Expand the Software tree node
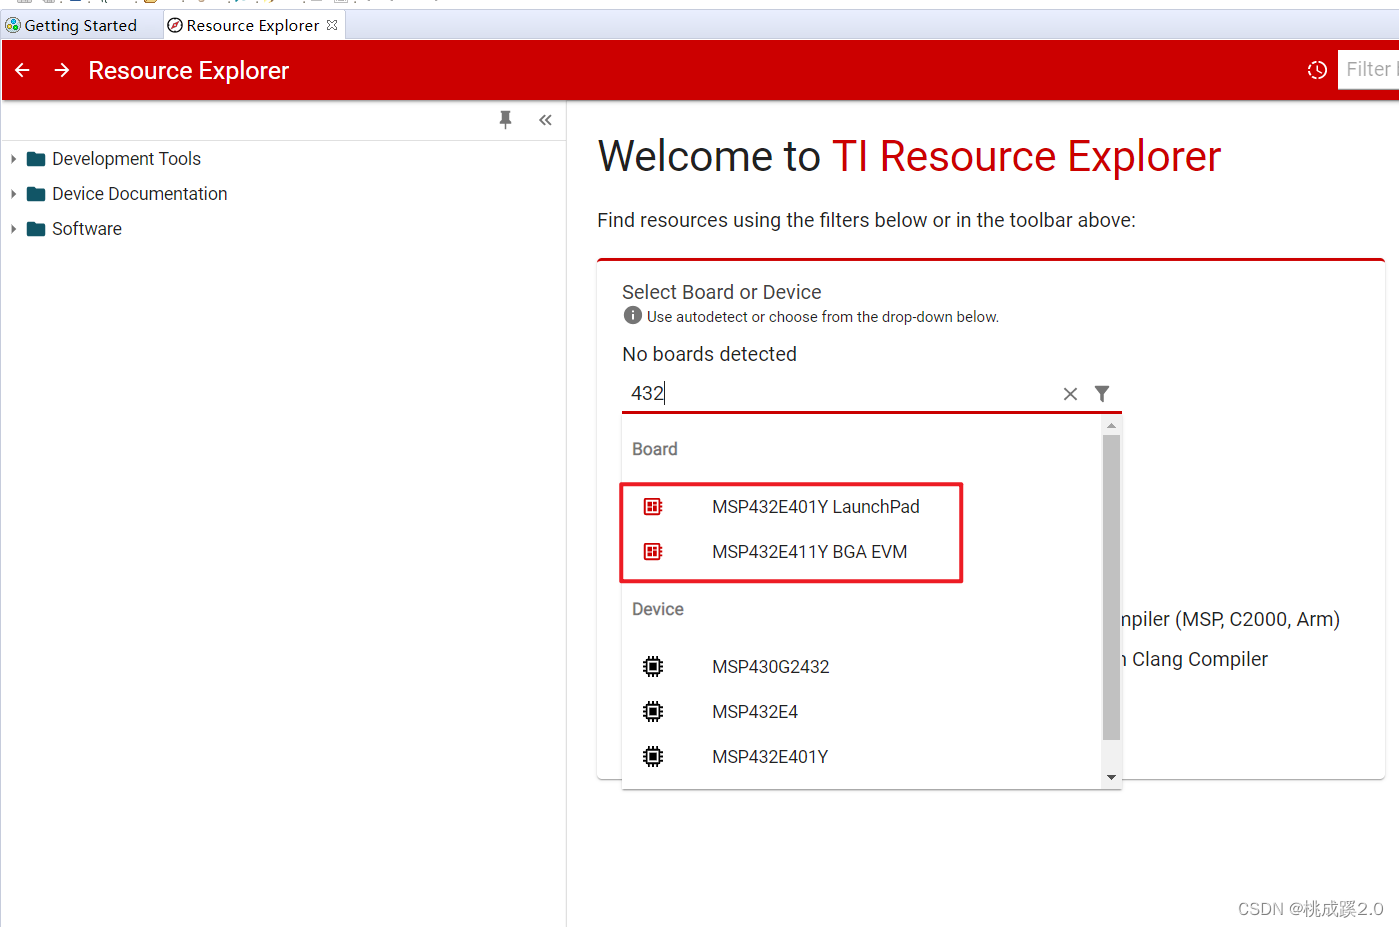Image resolution: width=1399 pixels, height=927 pixels. [13, 229]
